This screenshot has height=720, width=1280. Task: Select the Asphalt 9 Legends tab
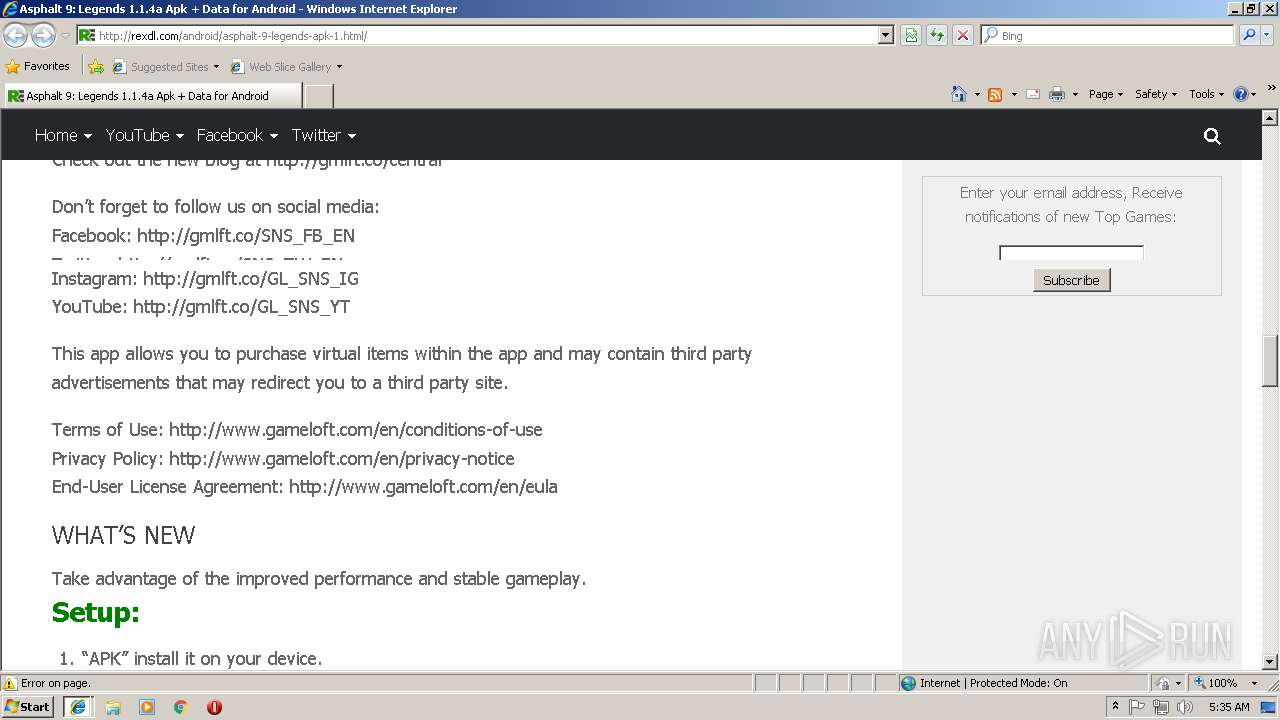151,96
